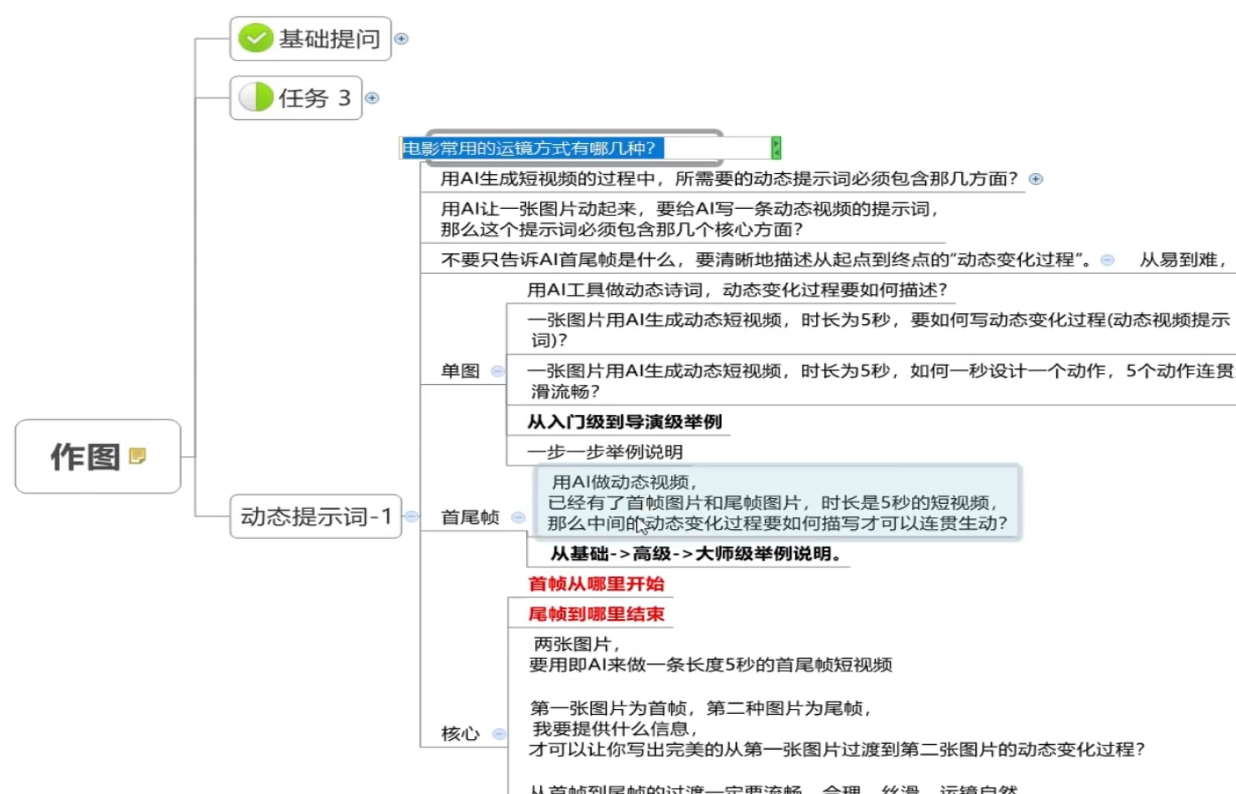Screen dimensions: 1236x794
Task: Select the 从入门级到导演级举例 topic
Action: 624,421
